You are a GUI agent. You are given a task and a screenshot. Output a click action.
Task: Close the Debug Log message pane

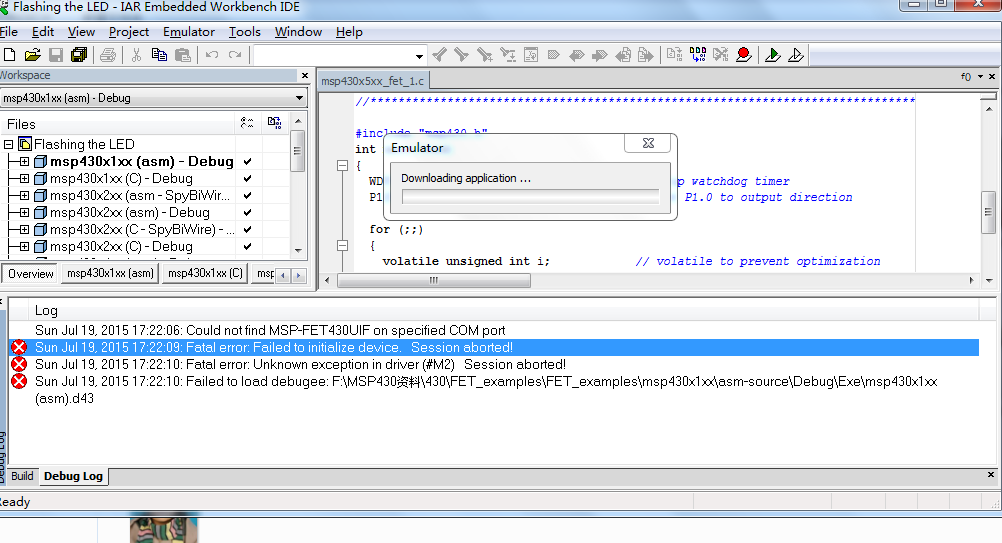pos(990,475)
